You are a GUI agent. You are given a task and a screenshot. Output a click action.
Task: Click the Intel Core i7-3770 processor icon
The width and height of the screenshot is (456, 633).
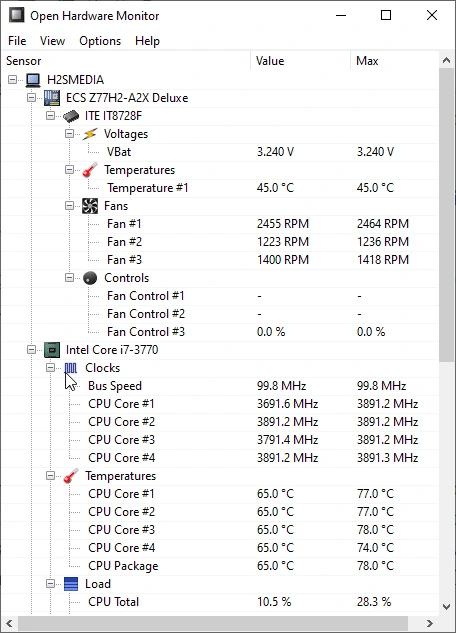tap(52, 350)
